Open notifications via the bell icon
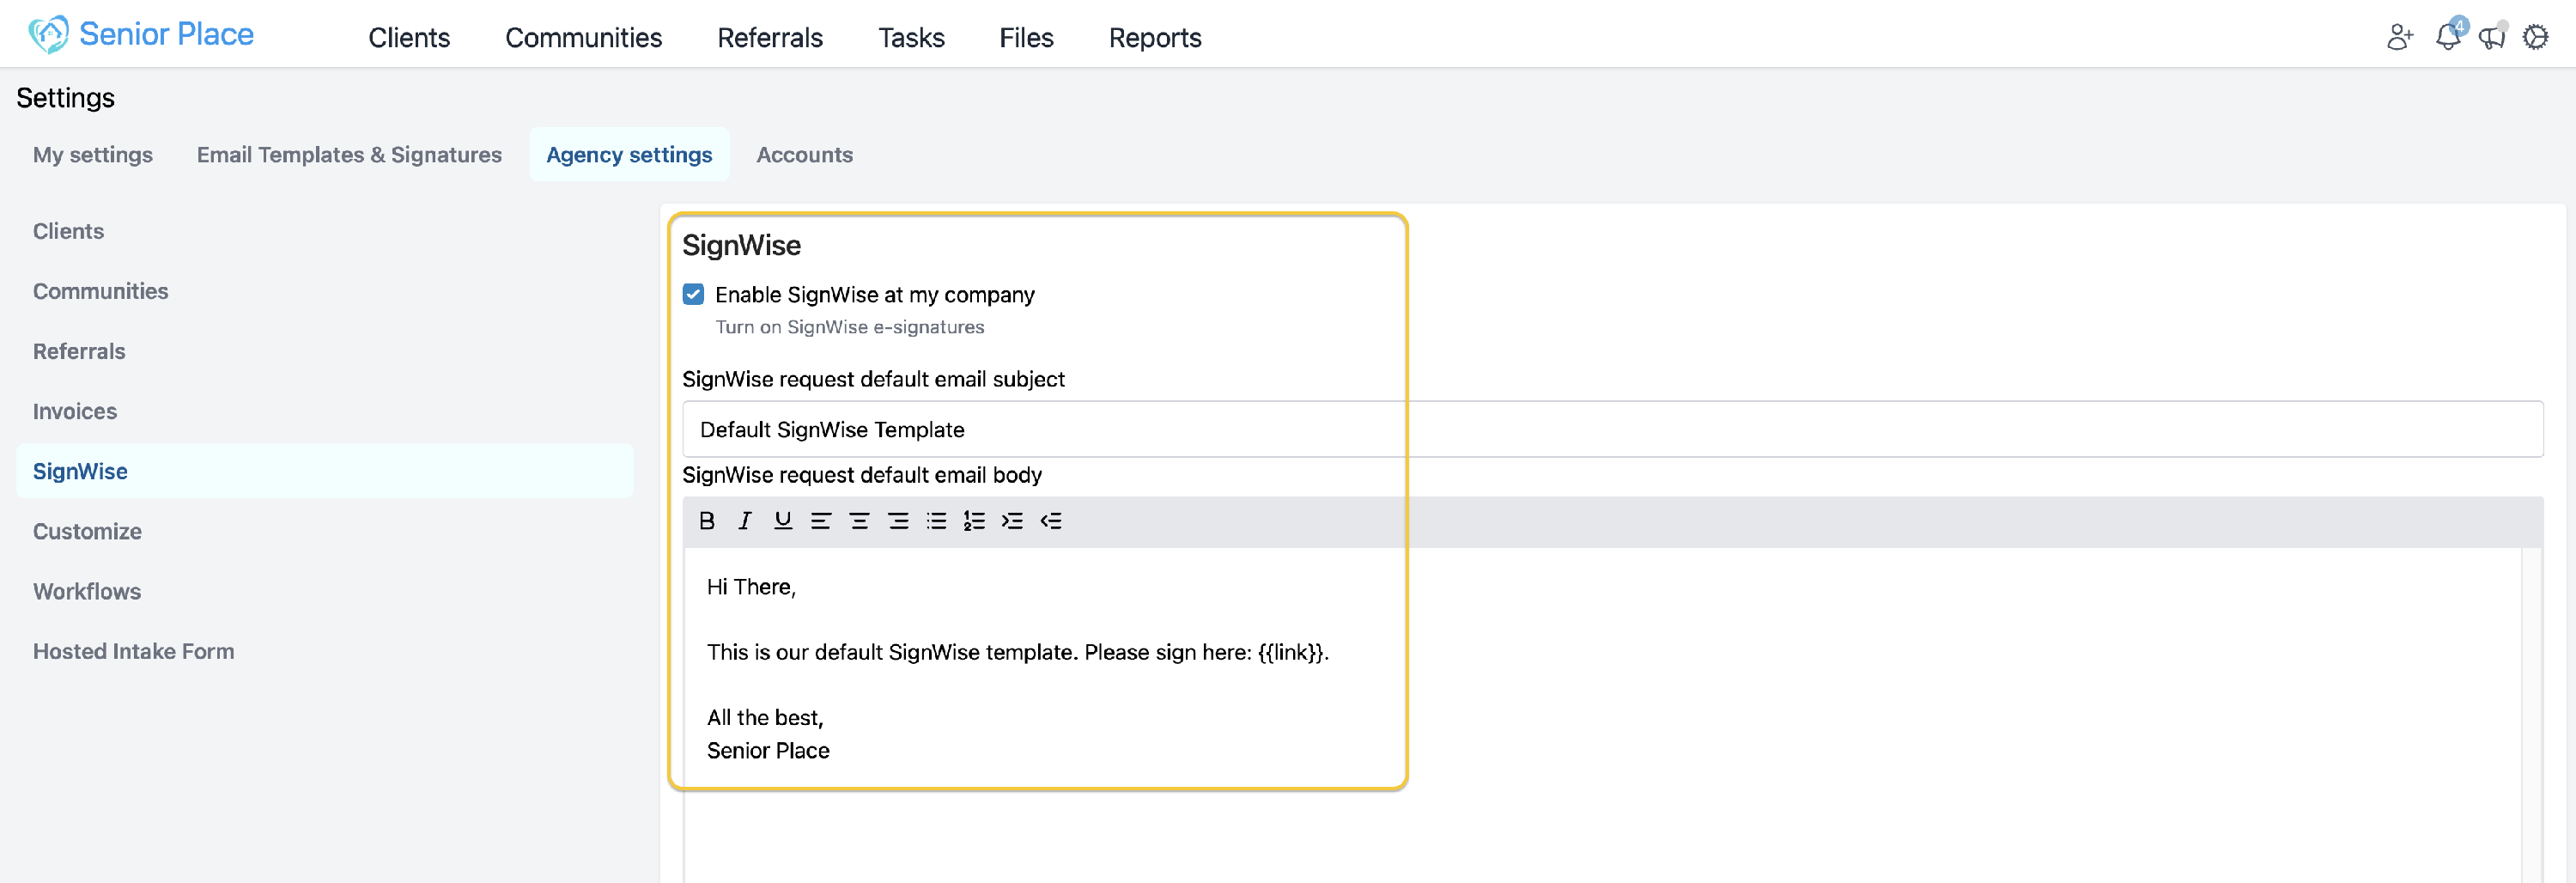The image size is (2576, 883). click(x=2448, y=37)
